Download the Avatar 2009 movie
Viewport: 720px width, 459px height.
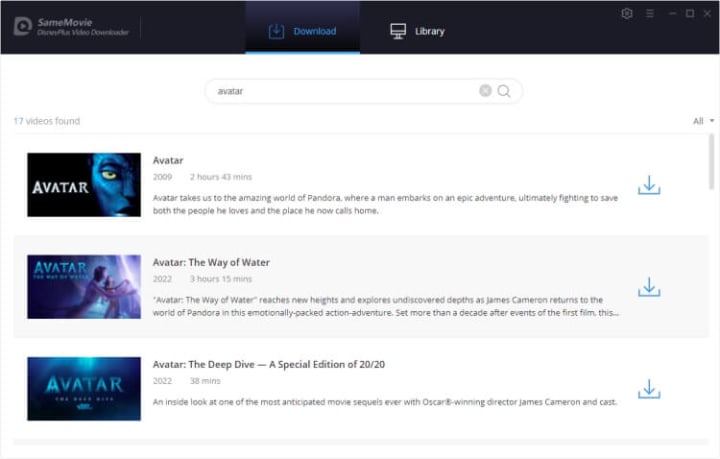point(649,185)
